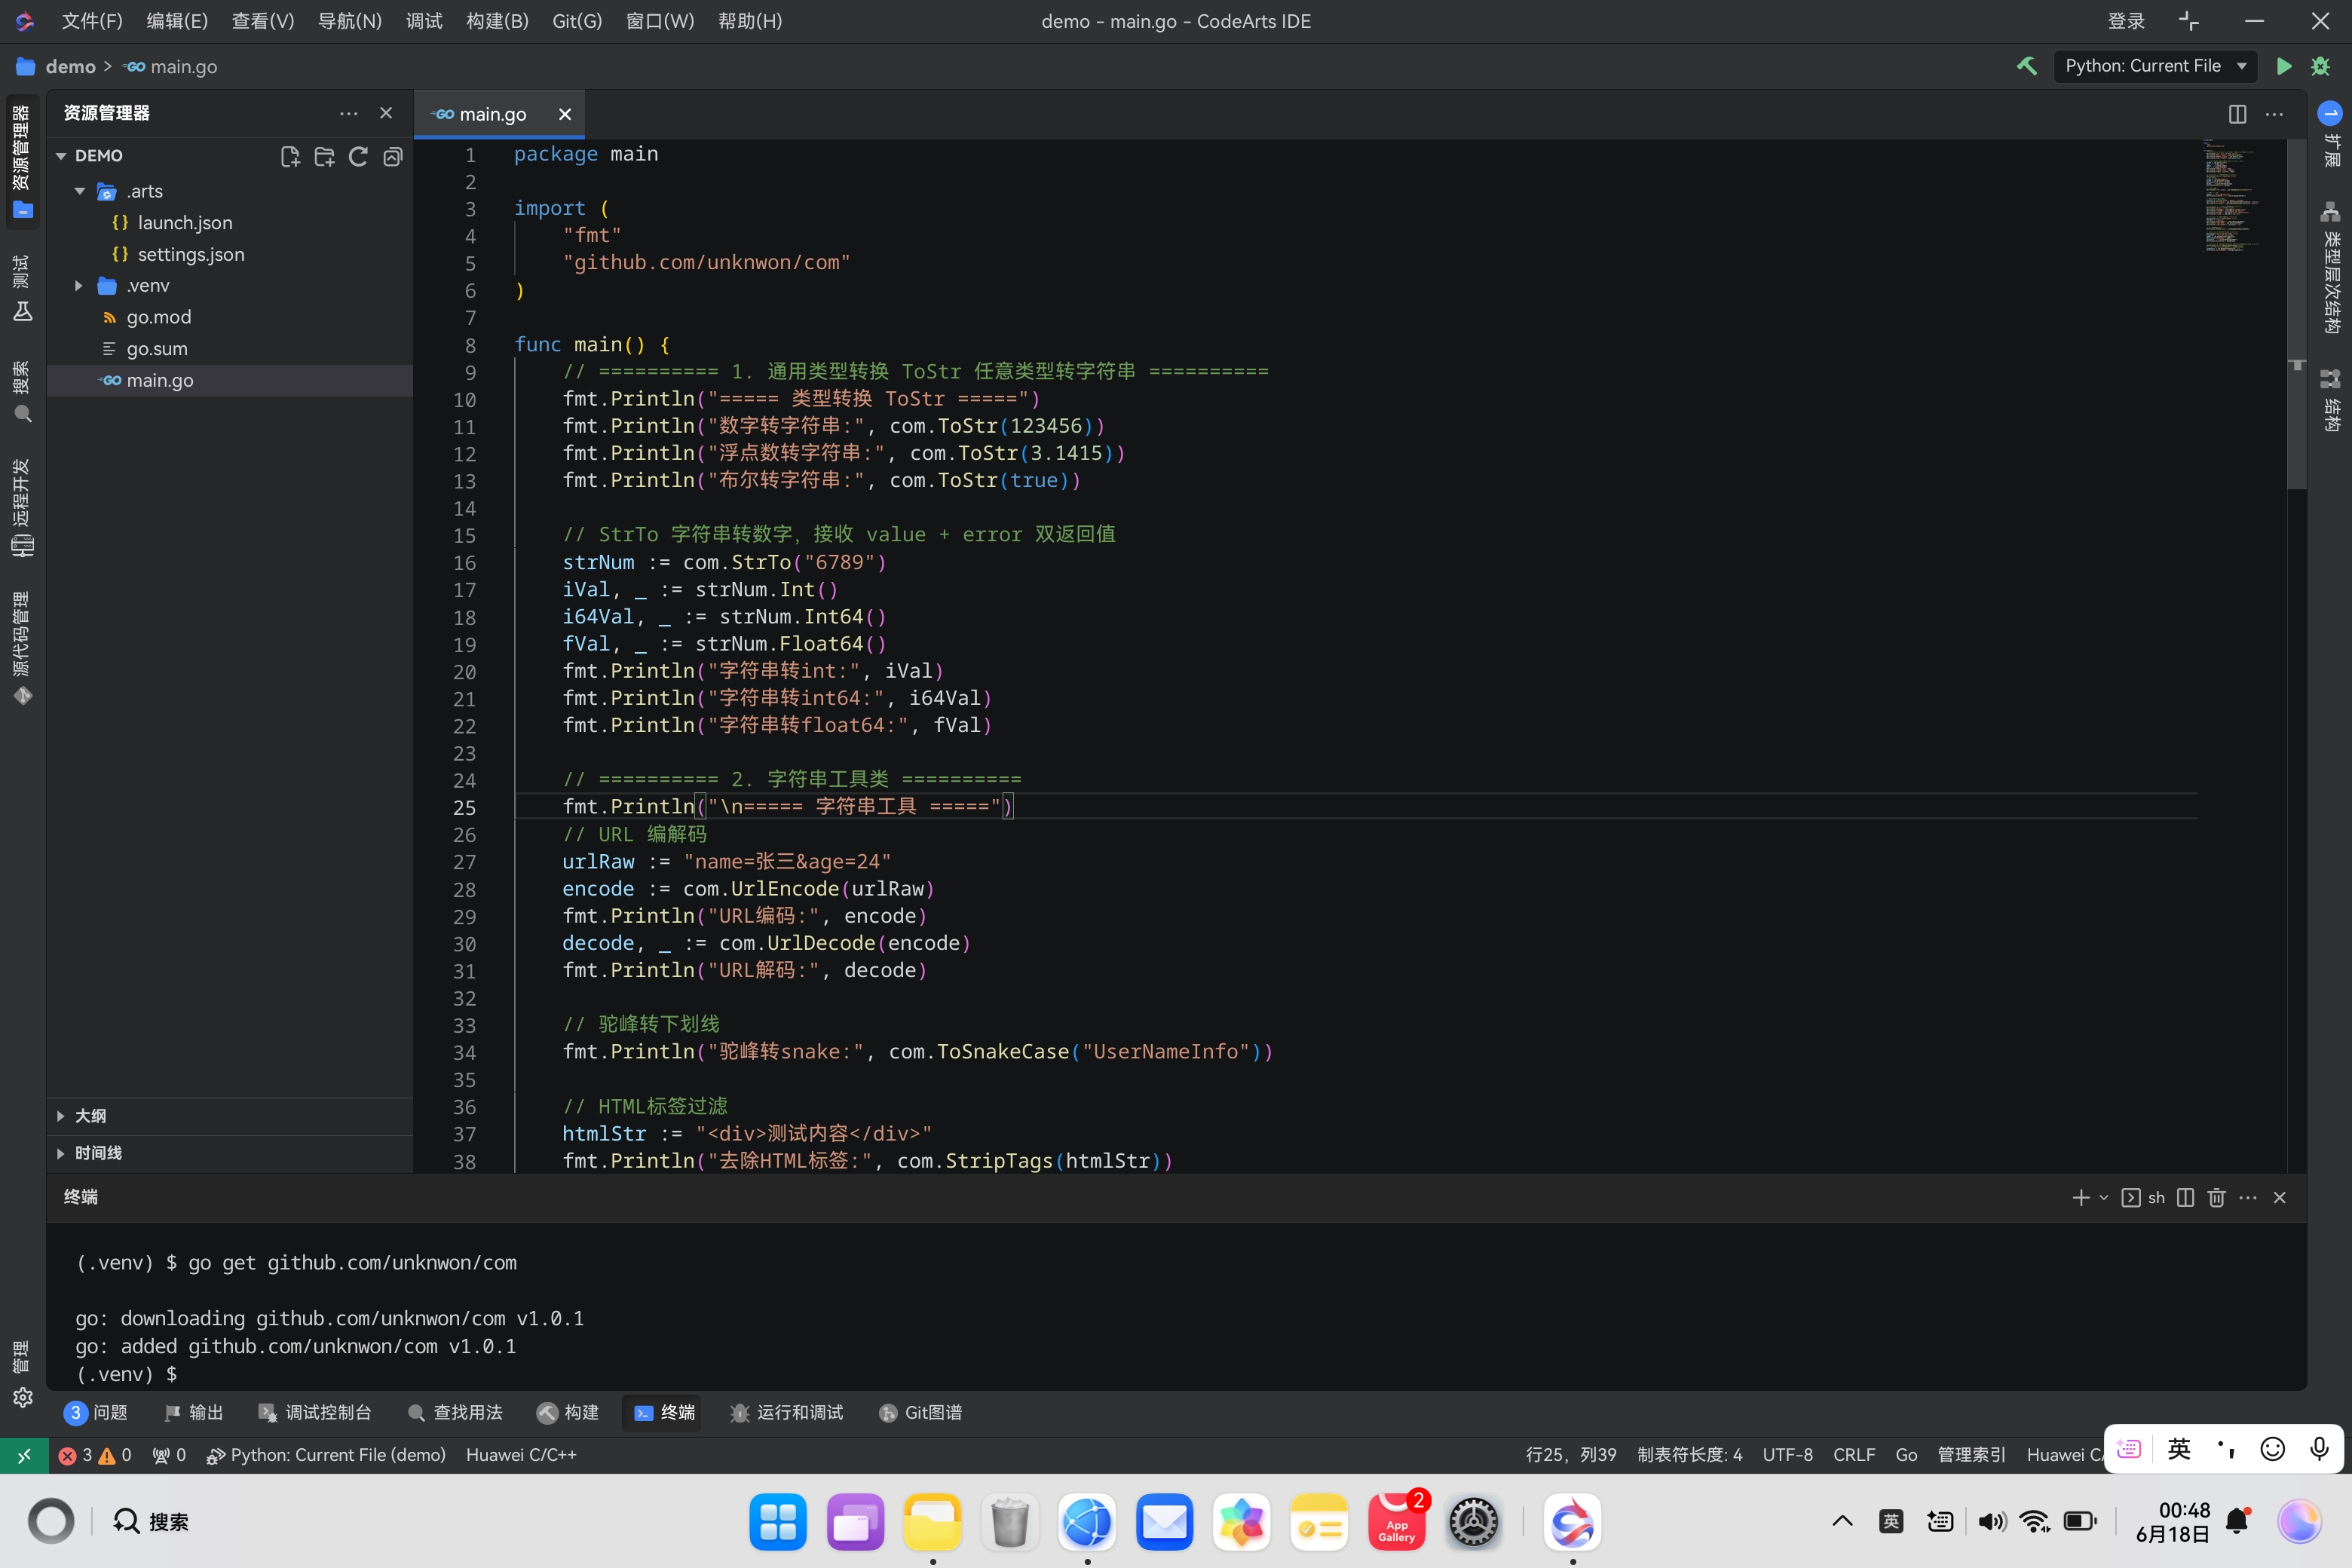
Task: Expand the Timeline (时间线) section
Action: click(229, 1153)
